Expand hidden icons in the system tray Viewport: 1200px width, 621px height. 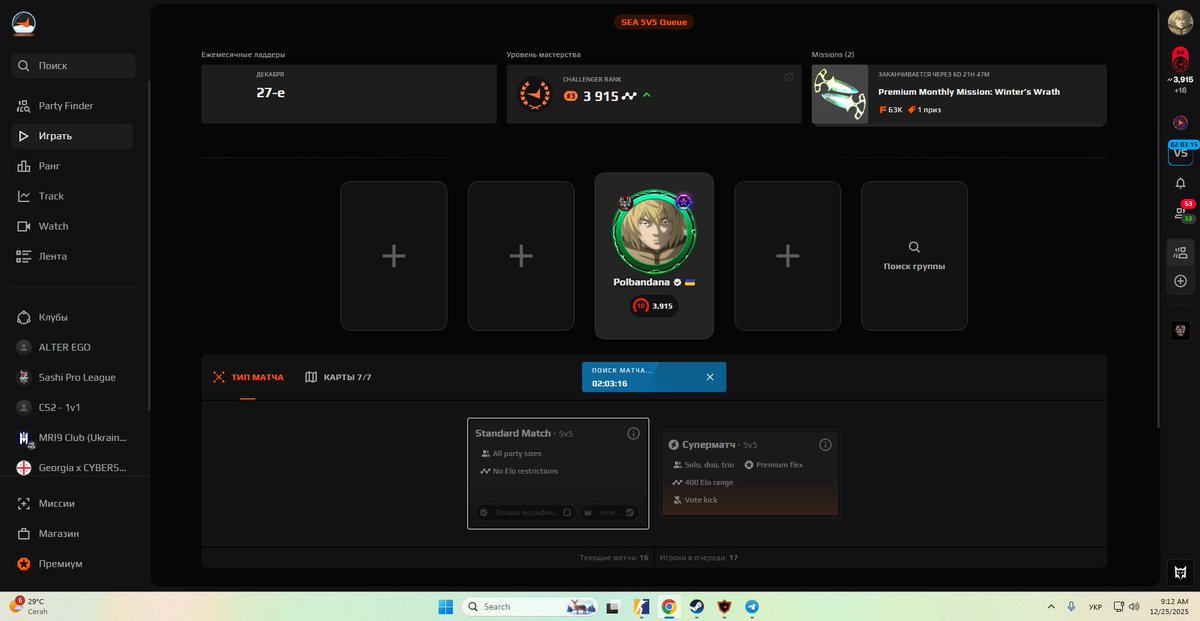1051,606
